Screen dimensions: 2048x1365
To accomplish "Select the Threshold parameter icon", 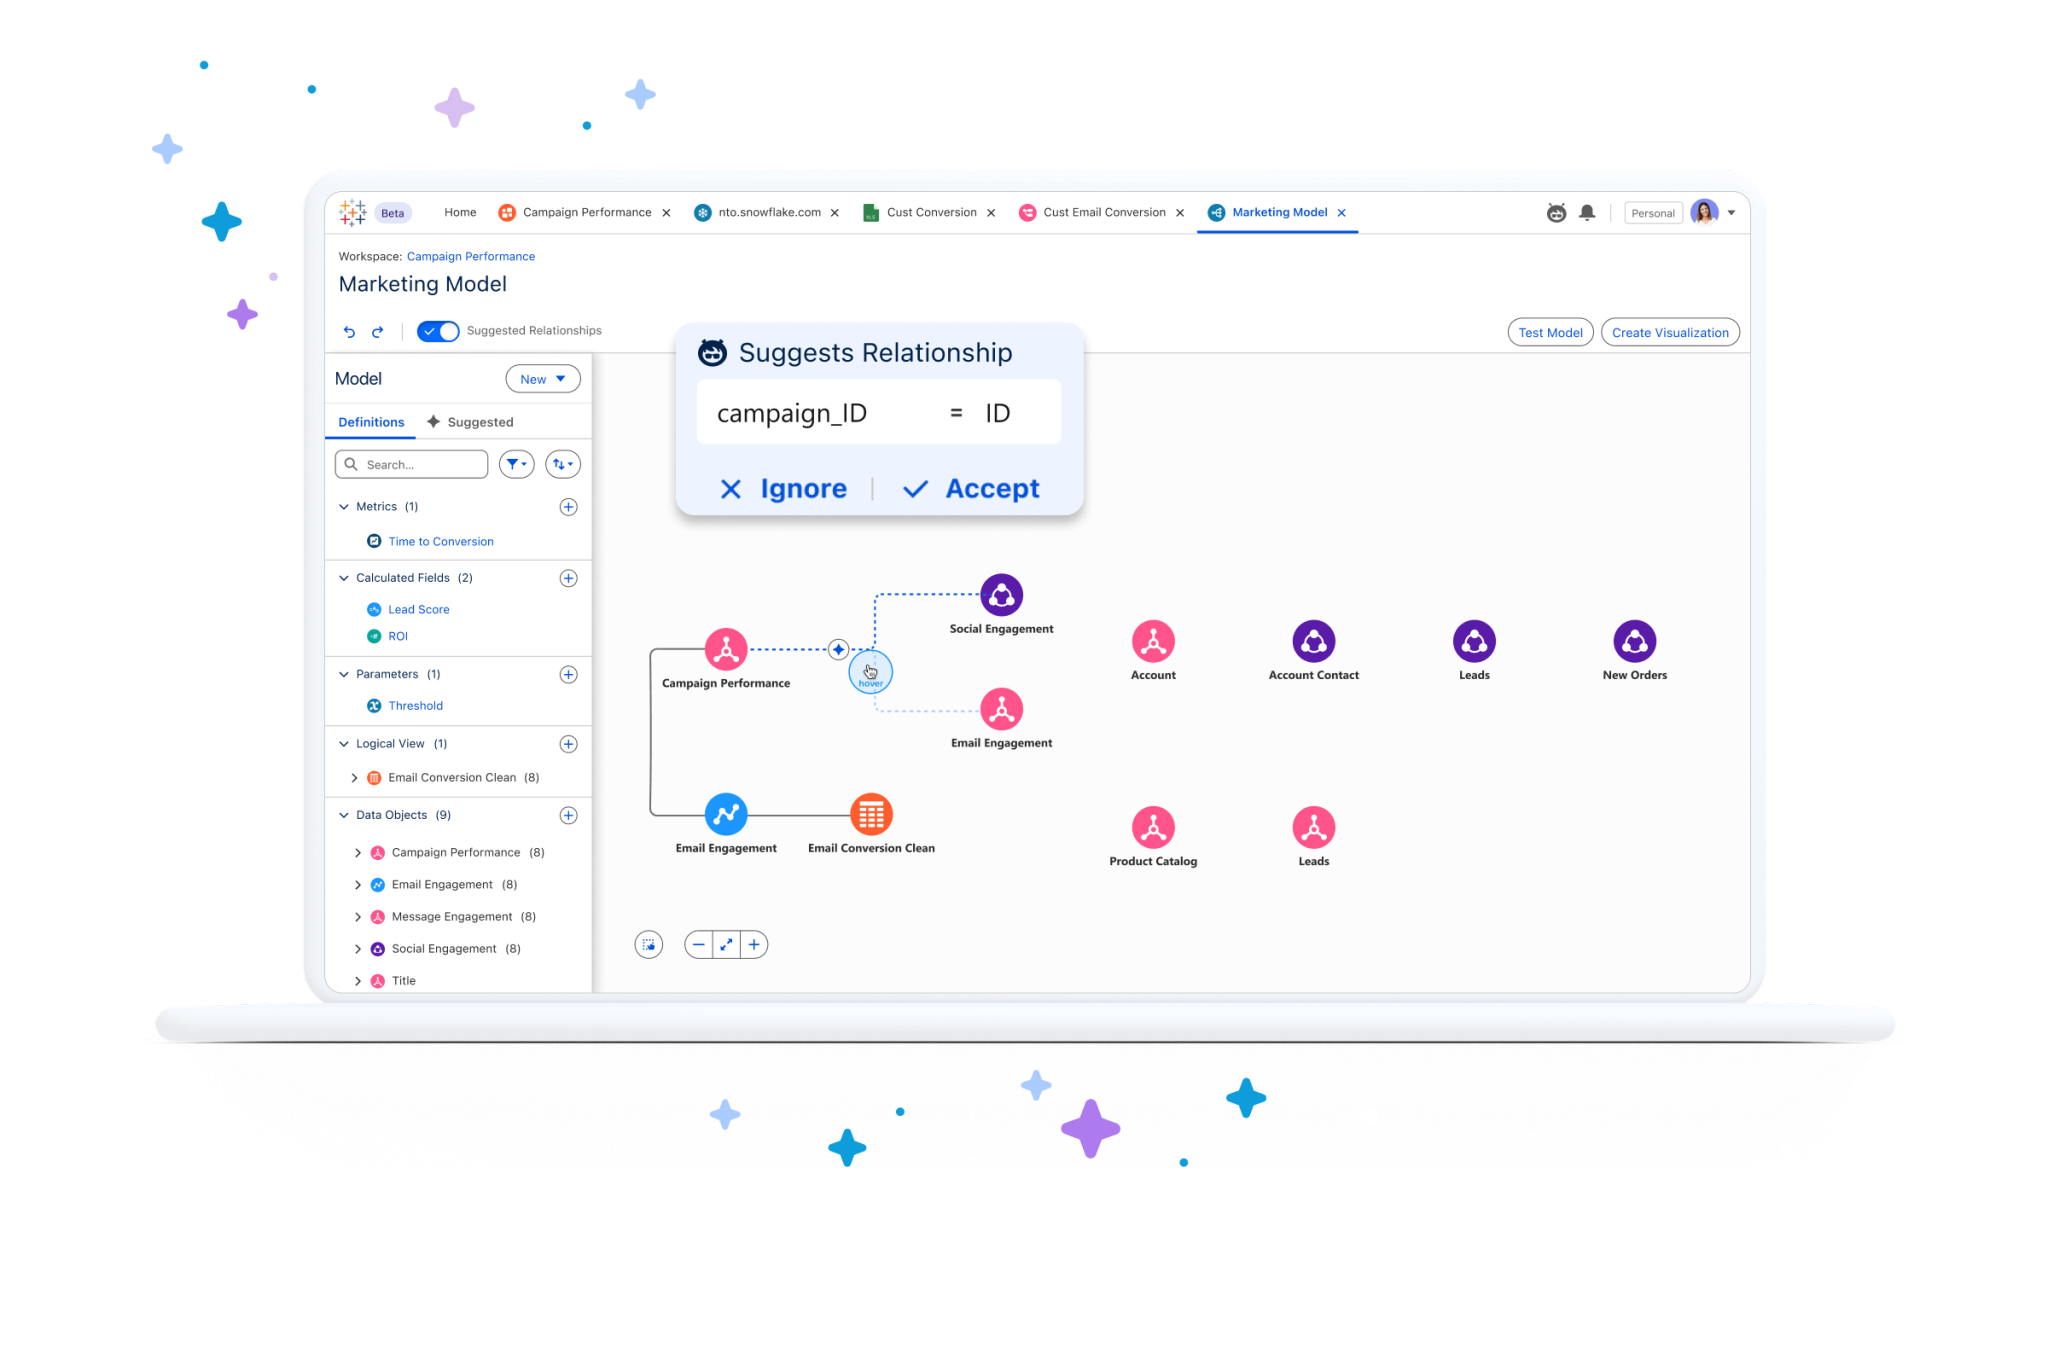I will click(374, 705).
